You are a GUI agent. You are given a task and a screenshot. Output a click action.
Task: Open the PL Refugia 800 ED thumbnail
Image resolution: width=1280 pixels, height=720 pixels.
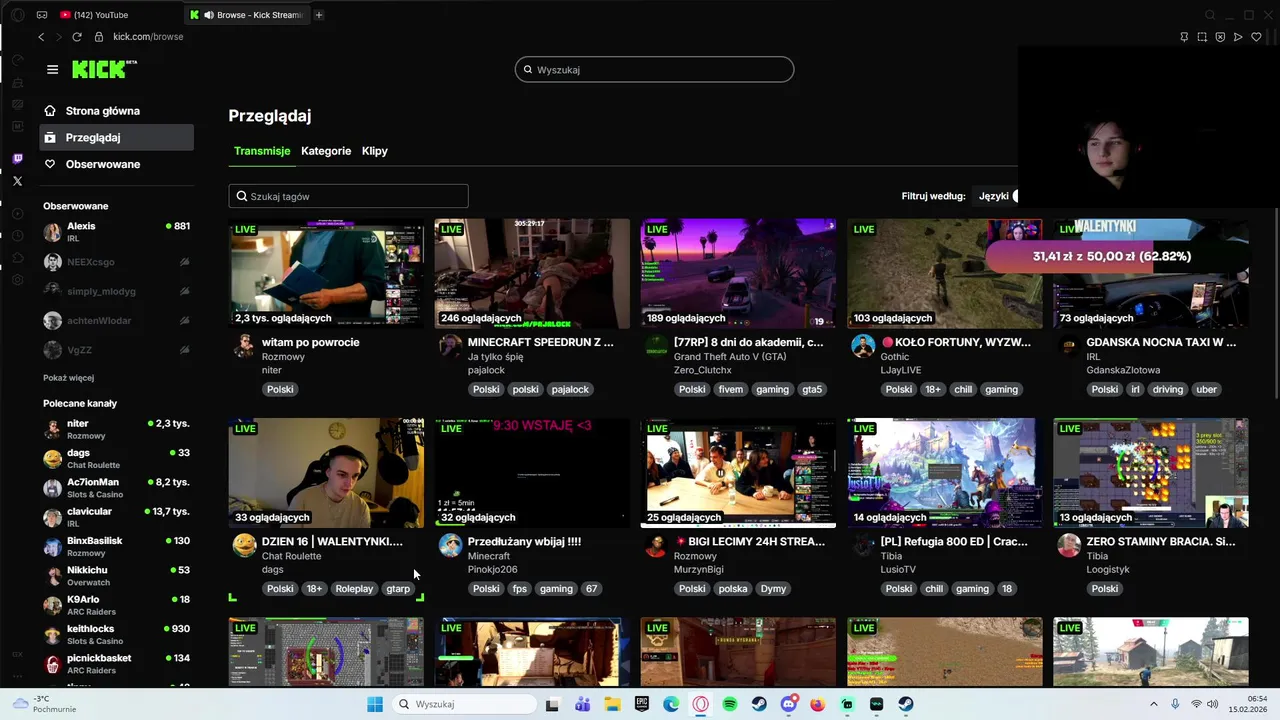pos(944,473)
